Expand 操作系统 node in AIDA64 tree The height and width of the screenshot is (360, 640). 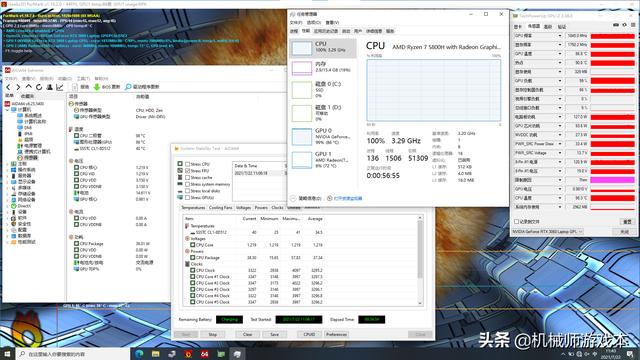7,170
